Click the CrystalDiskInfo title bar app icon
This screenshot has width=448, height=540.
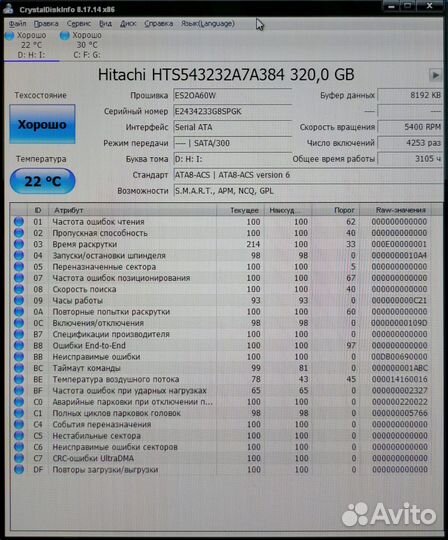(x=8, y=9)
